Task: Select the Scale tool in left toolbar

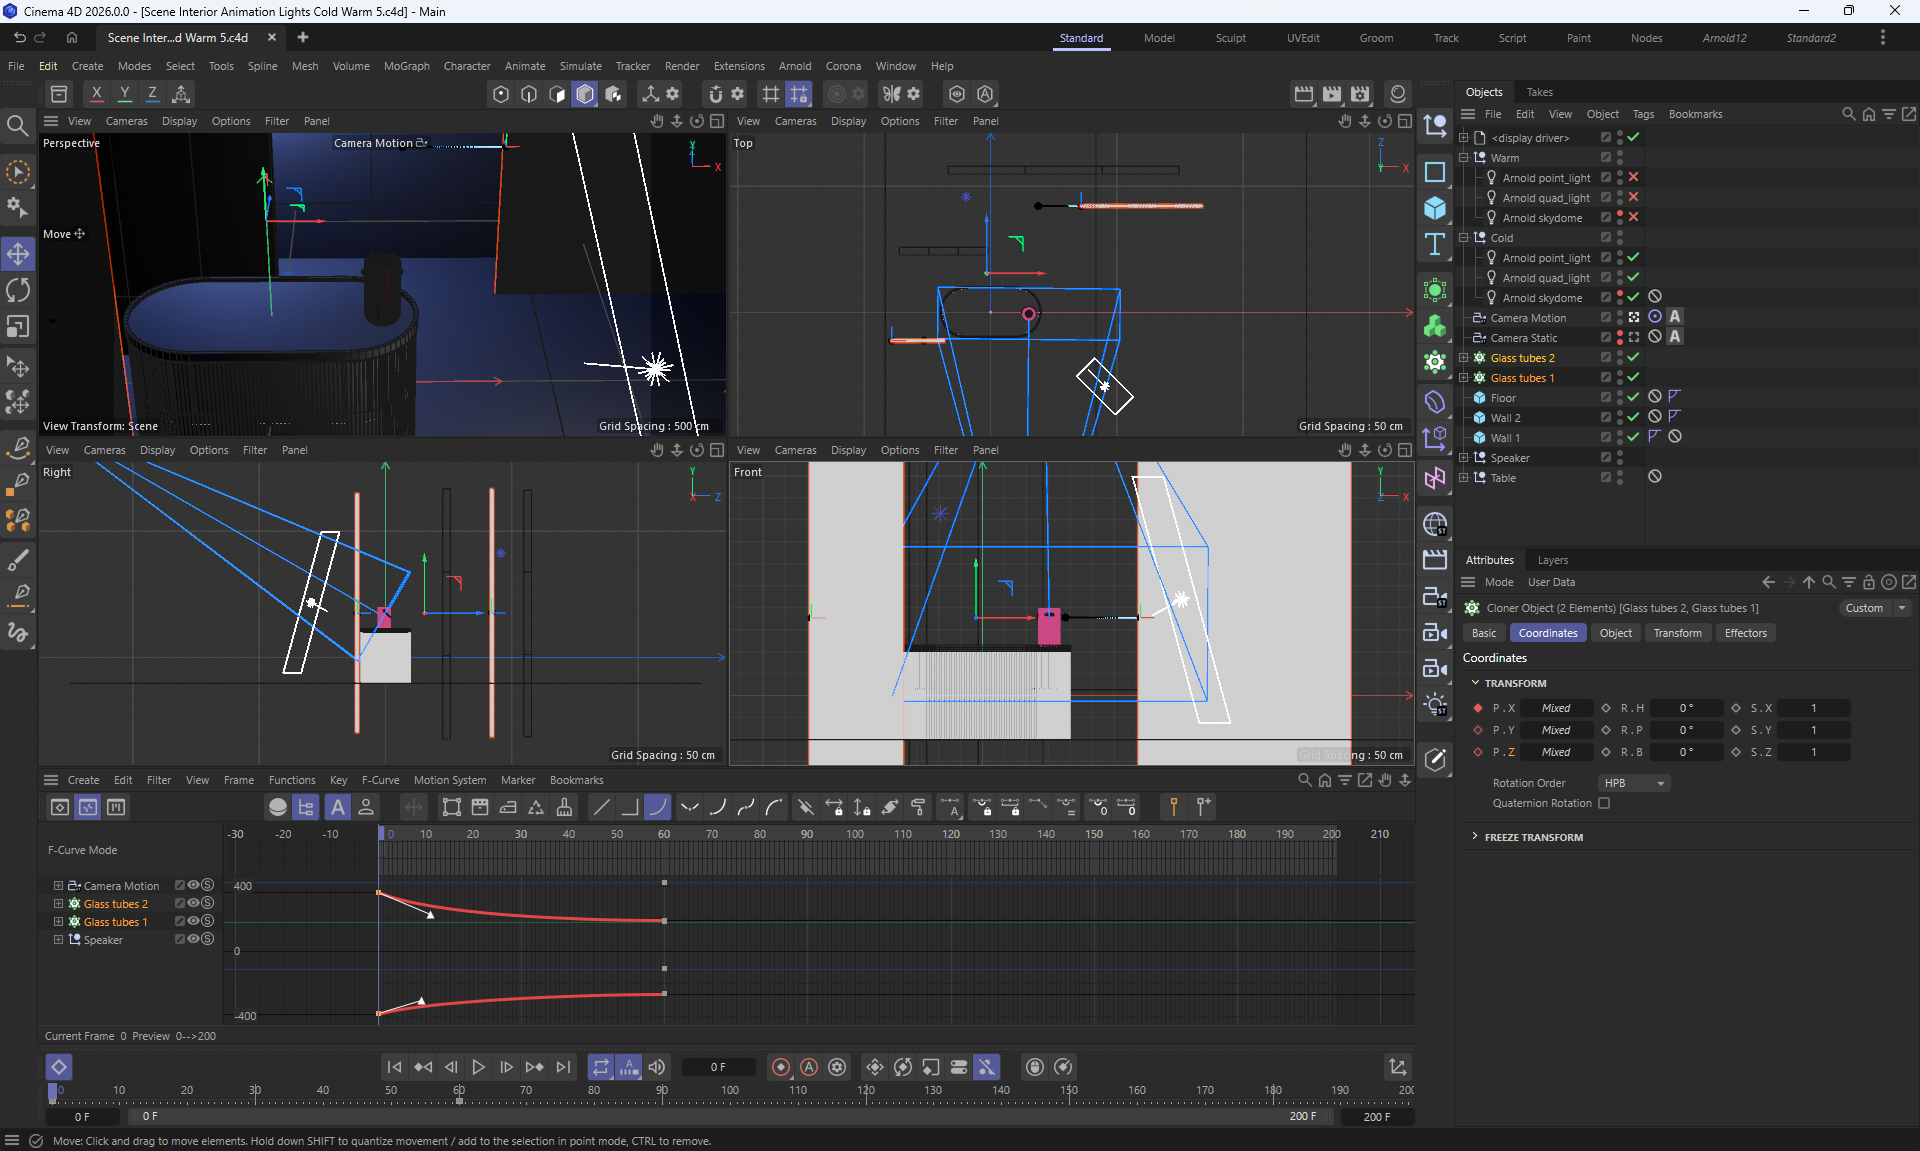Action: click(x=18, y=327)
